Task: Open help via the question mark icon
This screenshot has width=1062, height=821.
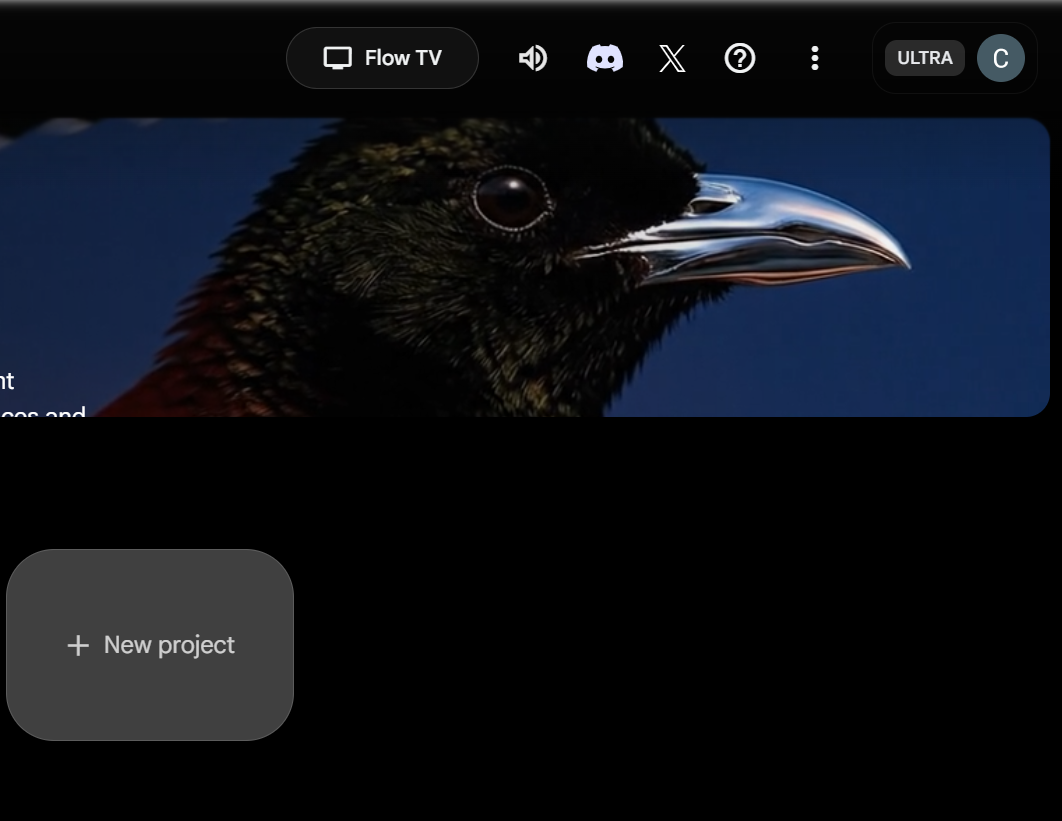Action: [x=740, y=59]
